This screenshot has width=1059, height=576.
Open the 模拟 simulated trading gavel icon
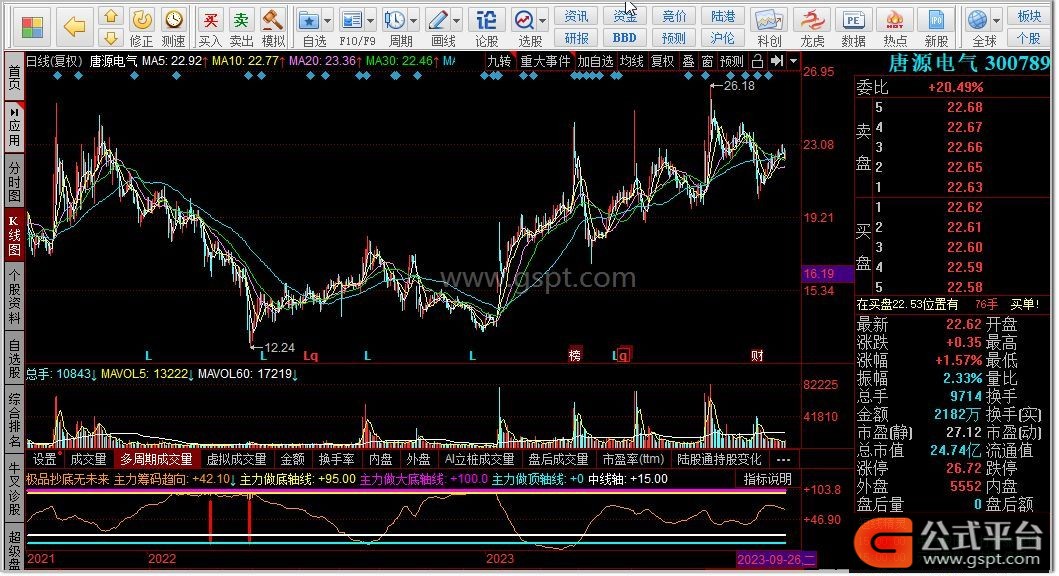point(272,20)
